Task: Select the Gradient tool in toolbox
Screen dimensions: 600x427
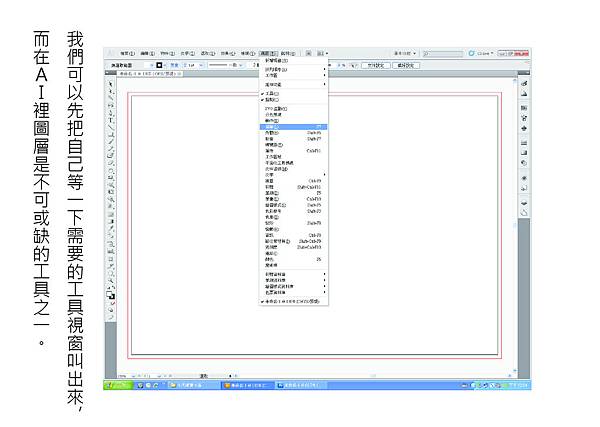Action: [111, 221]
